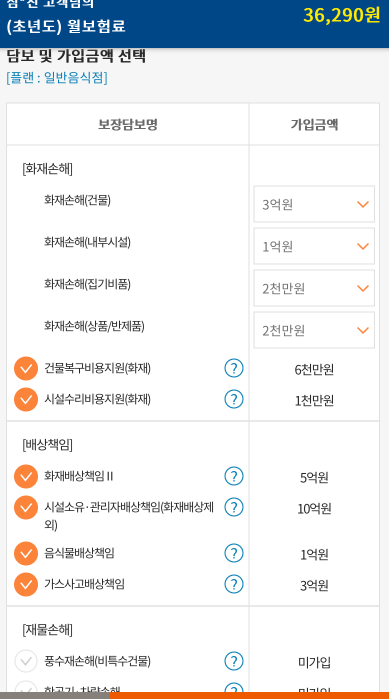Click the orange button at bottom

(250, 695)
